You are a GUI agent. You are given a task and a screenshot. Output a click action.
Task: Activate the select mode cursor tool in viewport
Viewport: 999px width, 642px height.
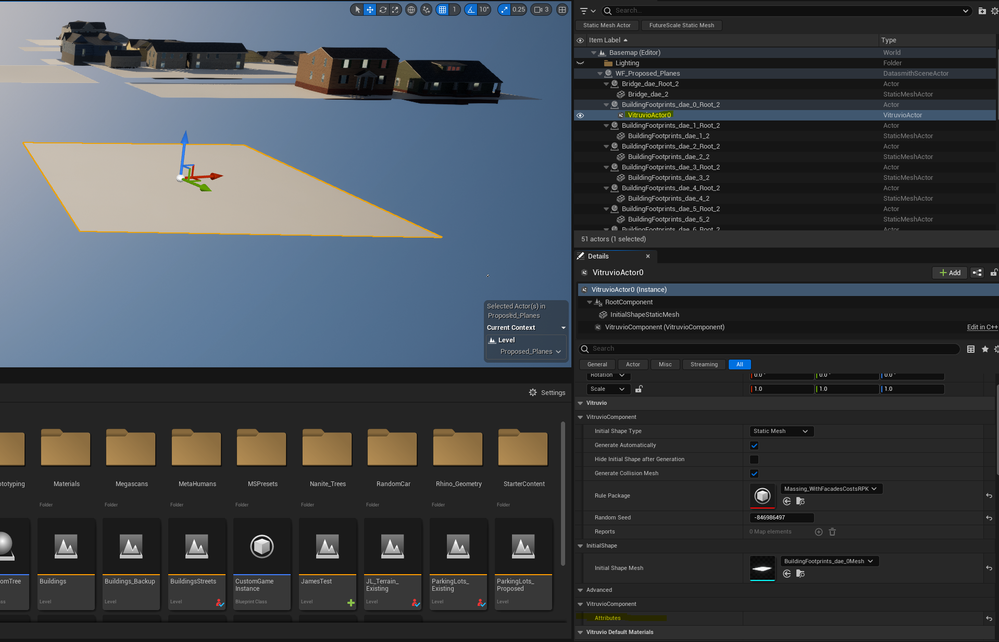358,10
